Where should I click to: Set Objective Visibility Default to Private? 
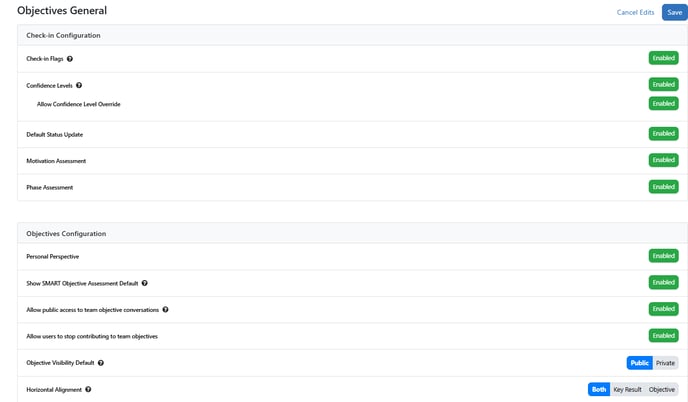coord(666,363)
